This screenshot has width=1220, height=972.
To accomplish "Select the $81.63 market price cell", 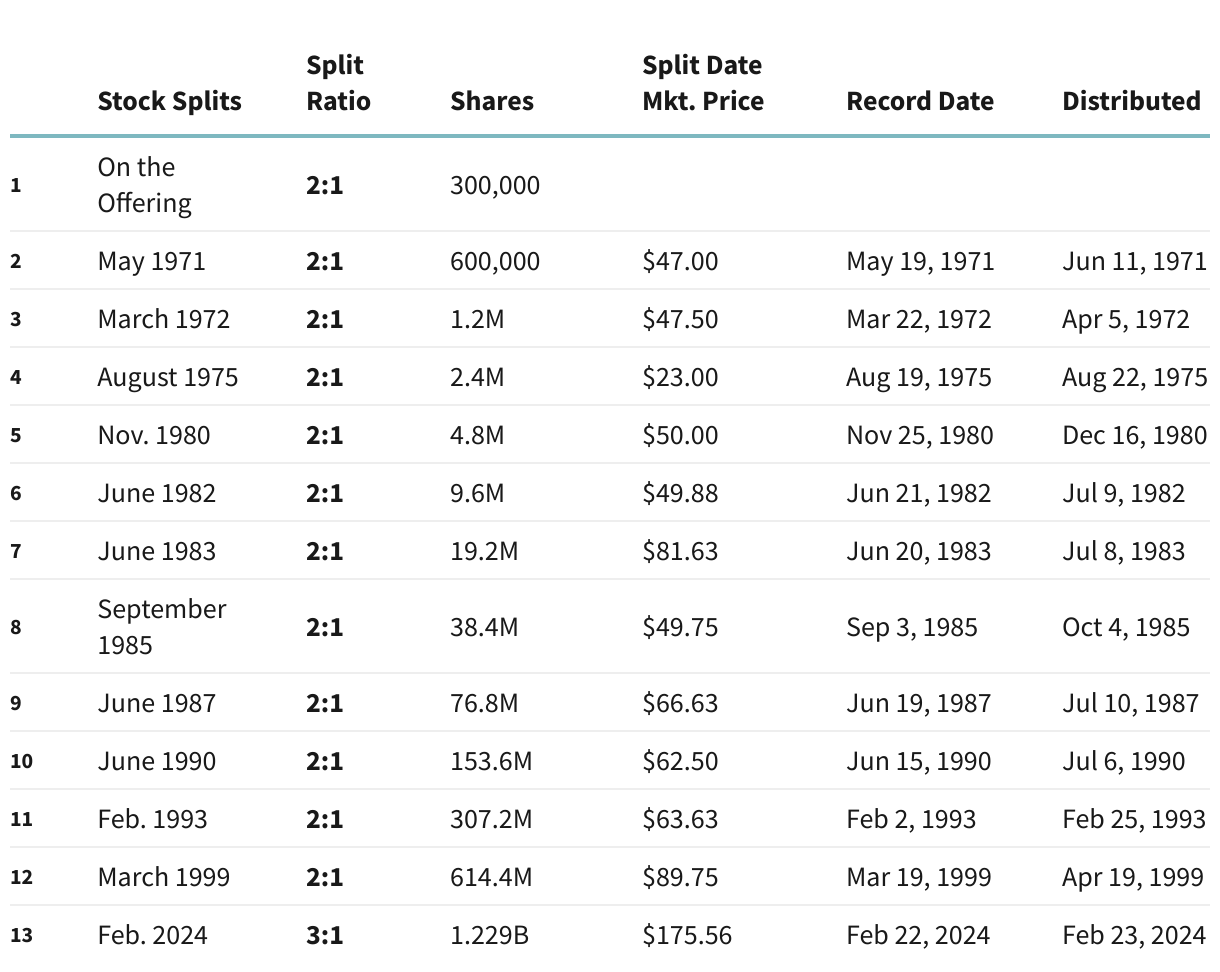I will [680, 551].
